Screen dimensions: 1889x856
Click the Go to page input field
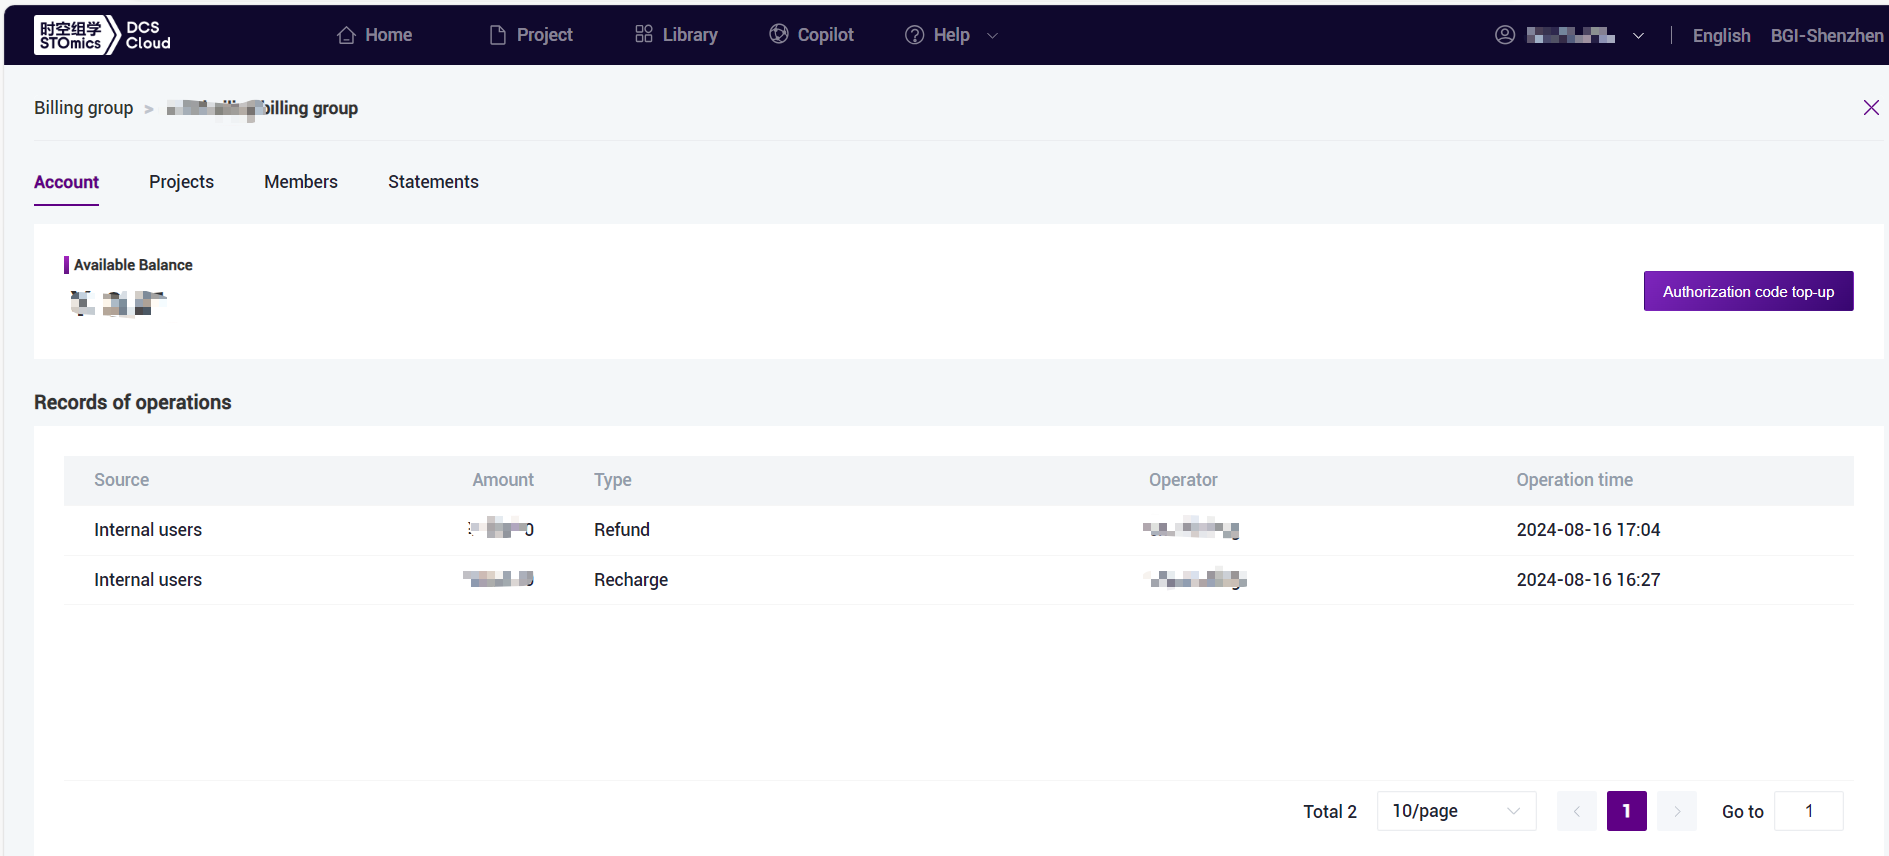pos(1808,811)
